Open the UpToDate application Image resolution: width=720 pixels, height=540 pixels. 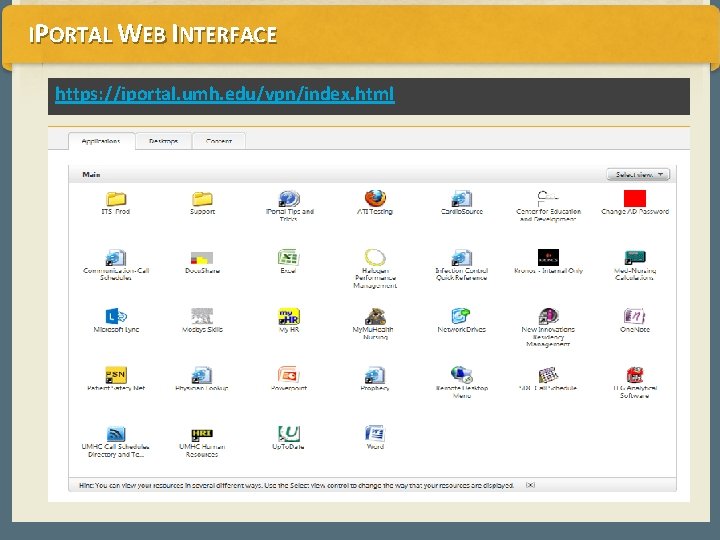[x=289, y=433]
